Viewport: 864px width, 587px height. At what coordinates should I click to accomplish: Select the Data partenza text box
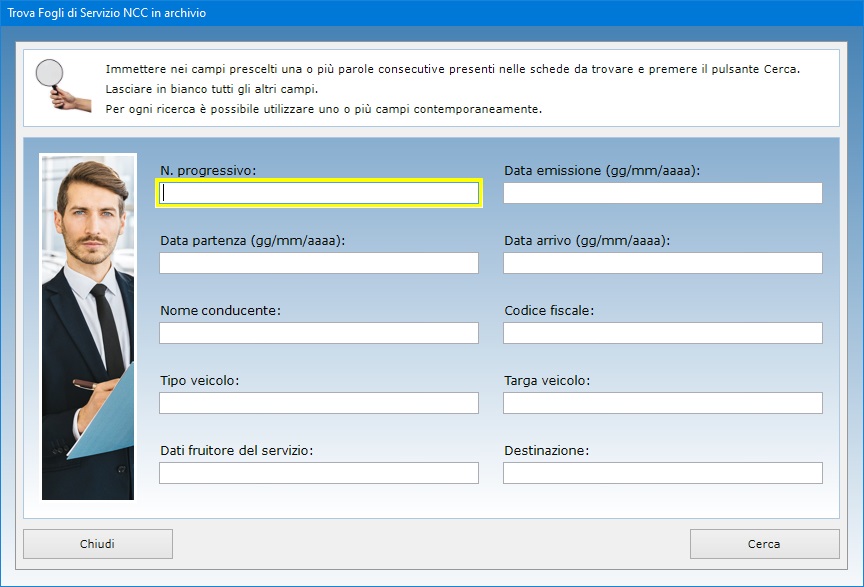[x=319, y=263]
